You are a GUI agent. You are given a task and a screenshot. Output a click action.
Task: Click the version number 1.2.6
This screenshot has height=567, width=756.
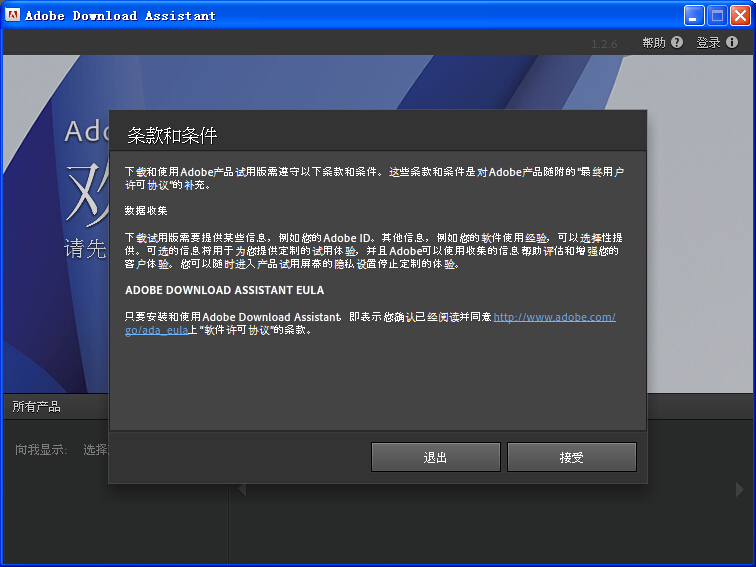(604, 44)
